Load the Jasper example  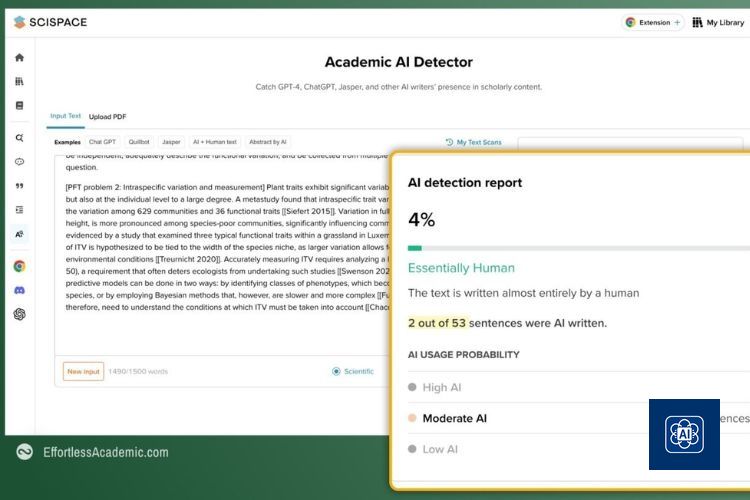[171, 142]
